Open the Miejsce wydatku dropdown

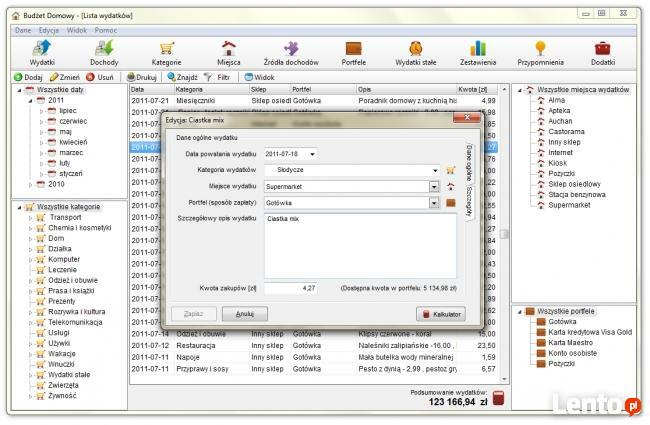(434, 186)
